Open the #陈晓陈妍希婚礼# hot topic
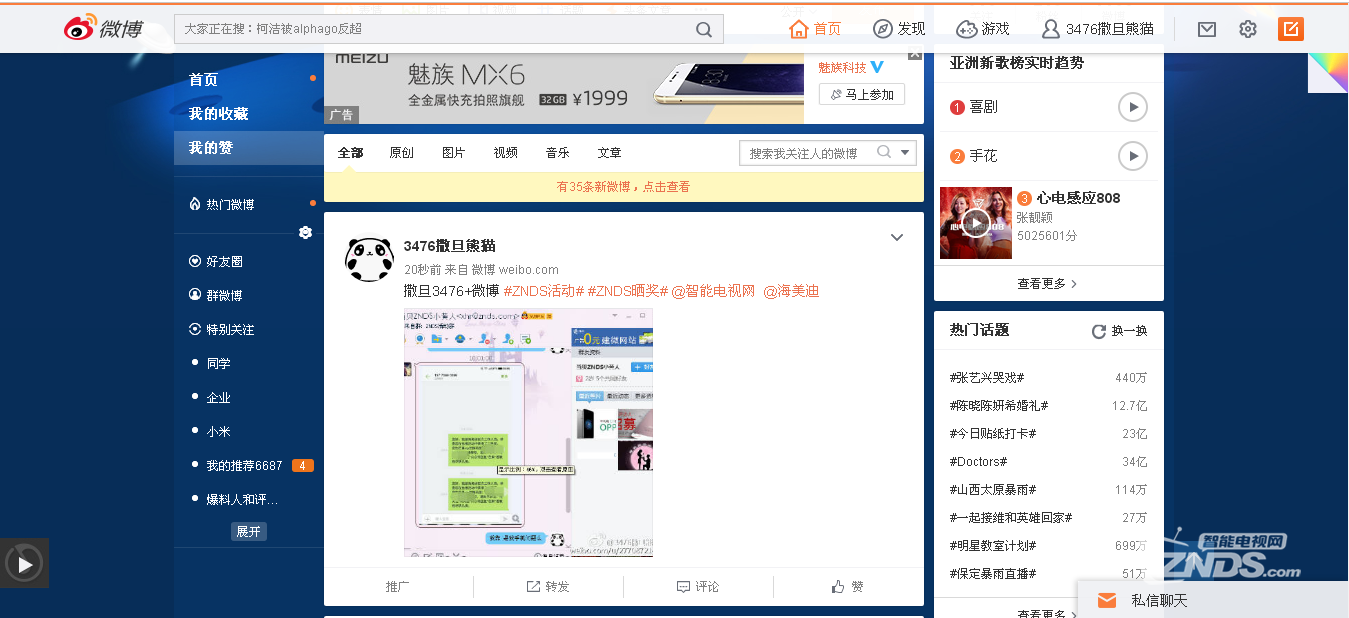This screenshot has height=618, width=1349. 998,406
